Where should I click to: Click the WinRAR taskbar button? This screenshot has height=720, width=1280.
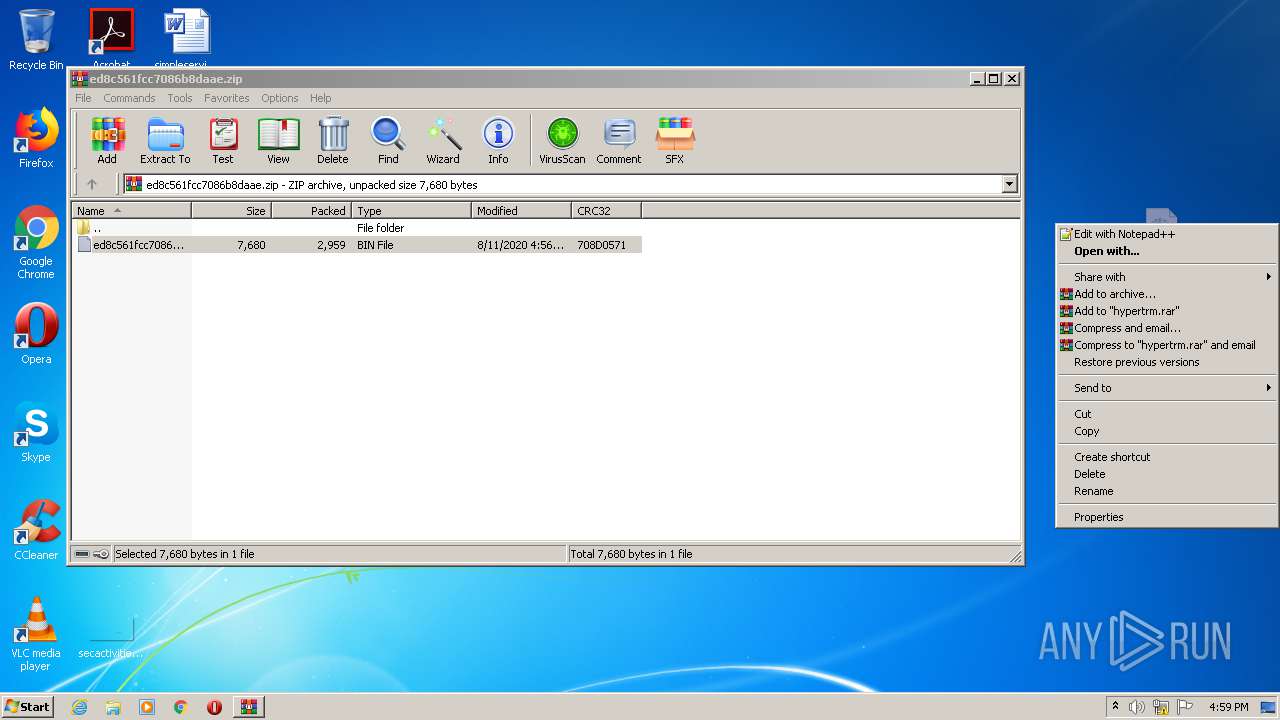tap(248, 707)
